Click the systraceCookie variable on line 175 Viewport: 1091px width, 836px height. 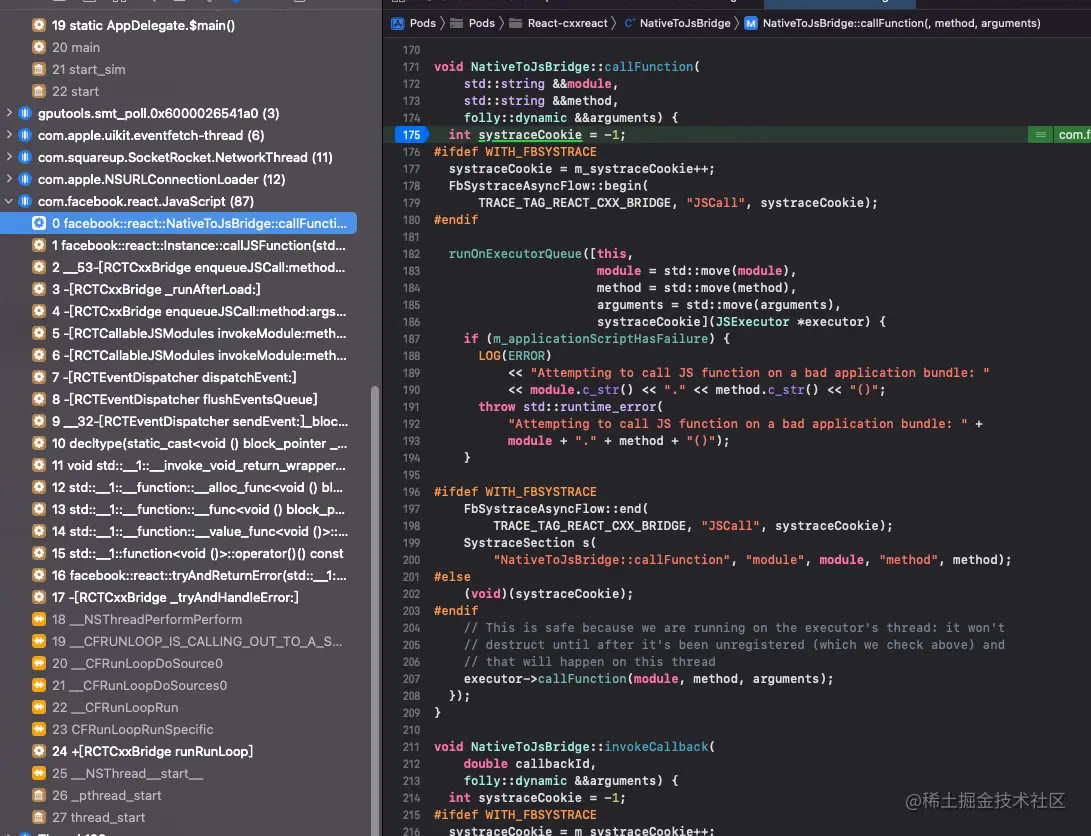click(529, 135)
